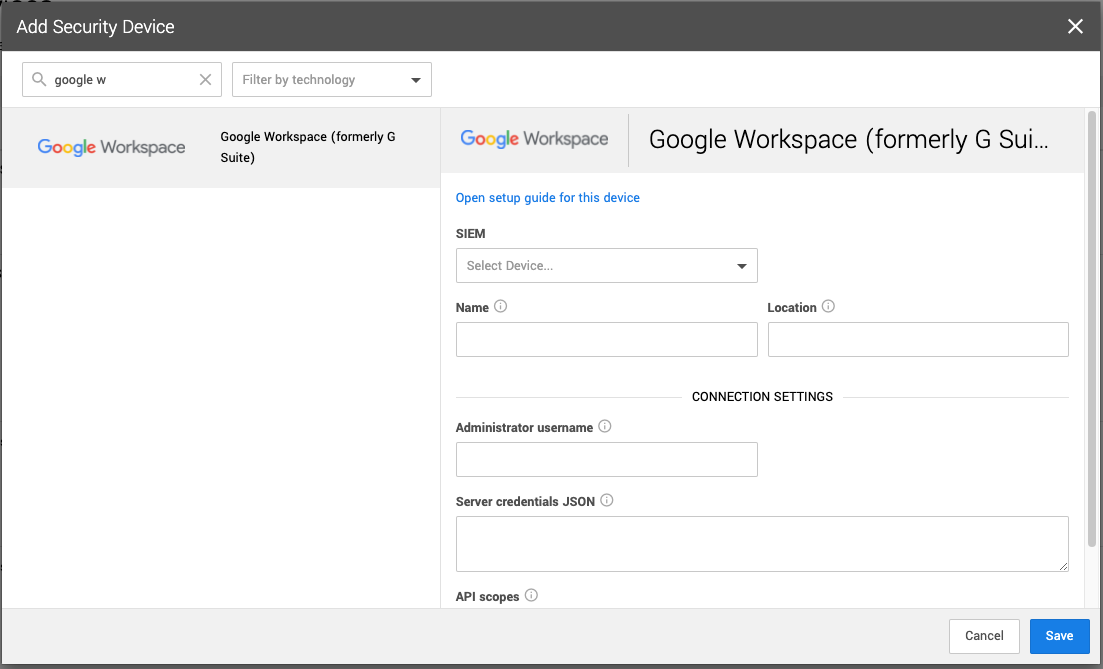Viewport: 1103px width, 669px height.
Task: Click the SIEM label
Action: [471, 234]
